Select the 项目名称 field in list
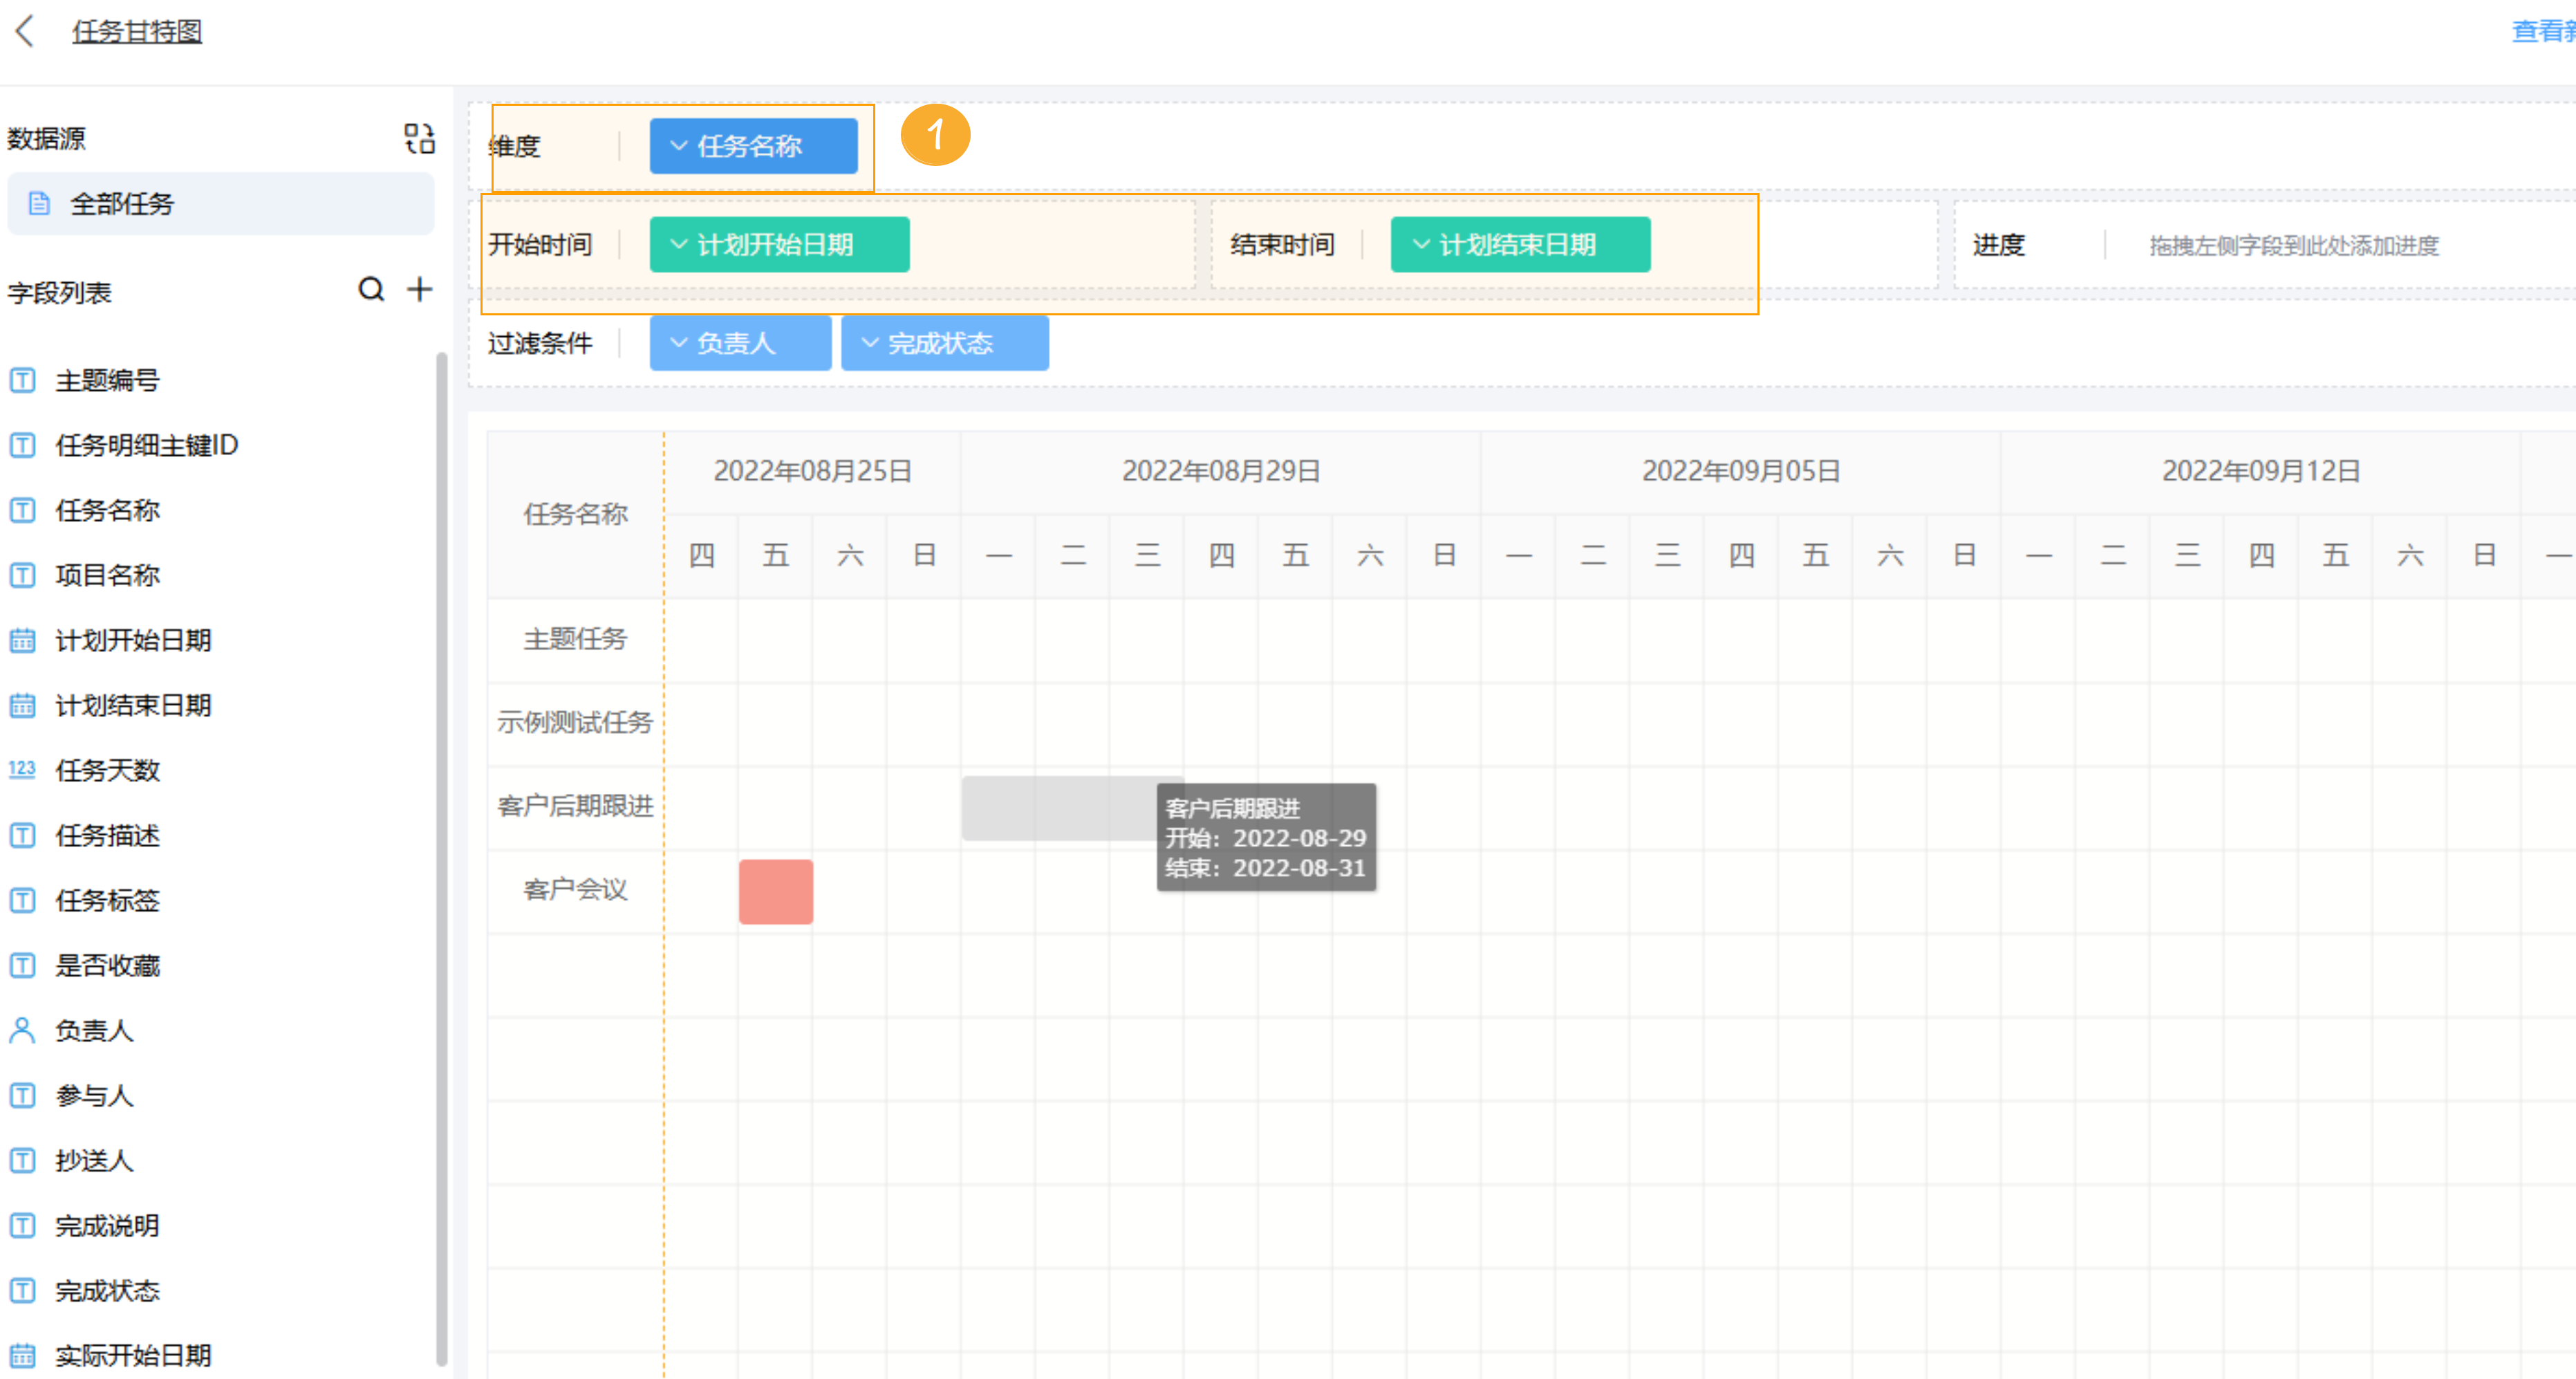Screen dimensions: 2576x1379 [x=107, y=575]
